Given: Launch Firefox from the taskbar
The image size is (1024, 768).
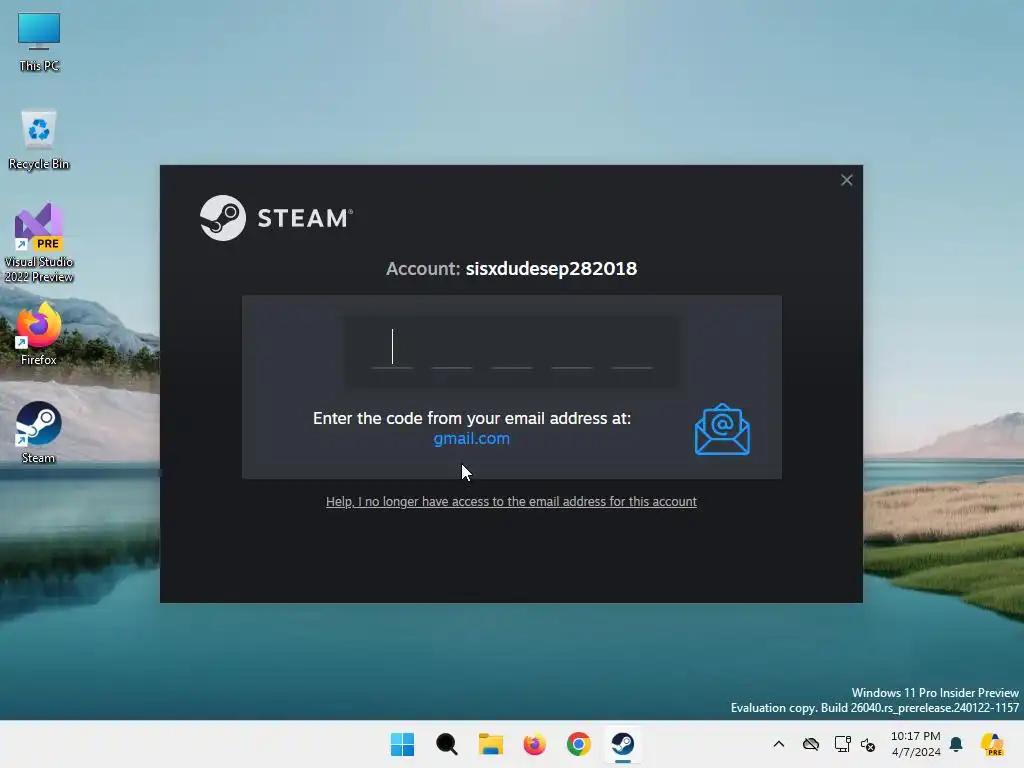Looking at the screenshot, I should pyautogui.click(x=535, y=744).
